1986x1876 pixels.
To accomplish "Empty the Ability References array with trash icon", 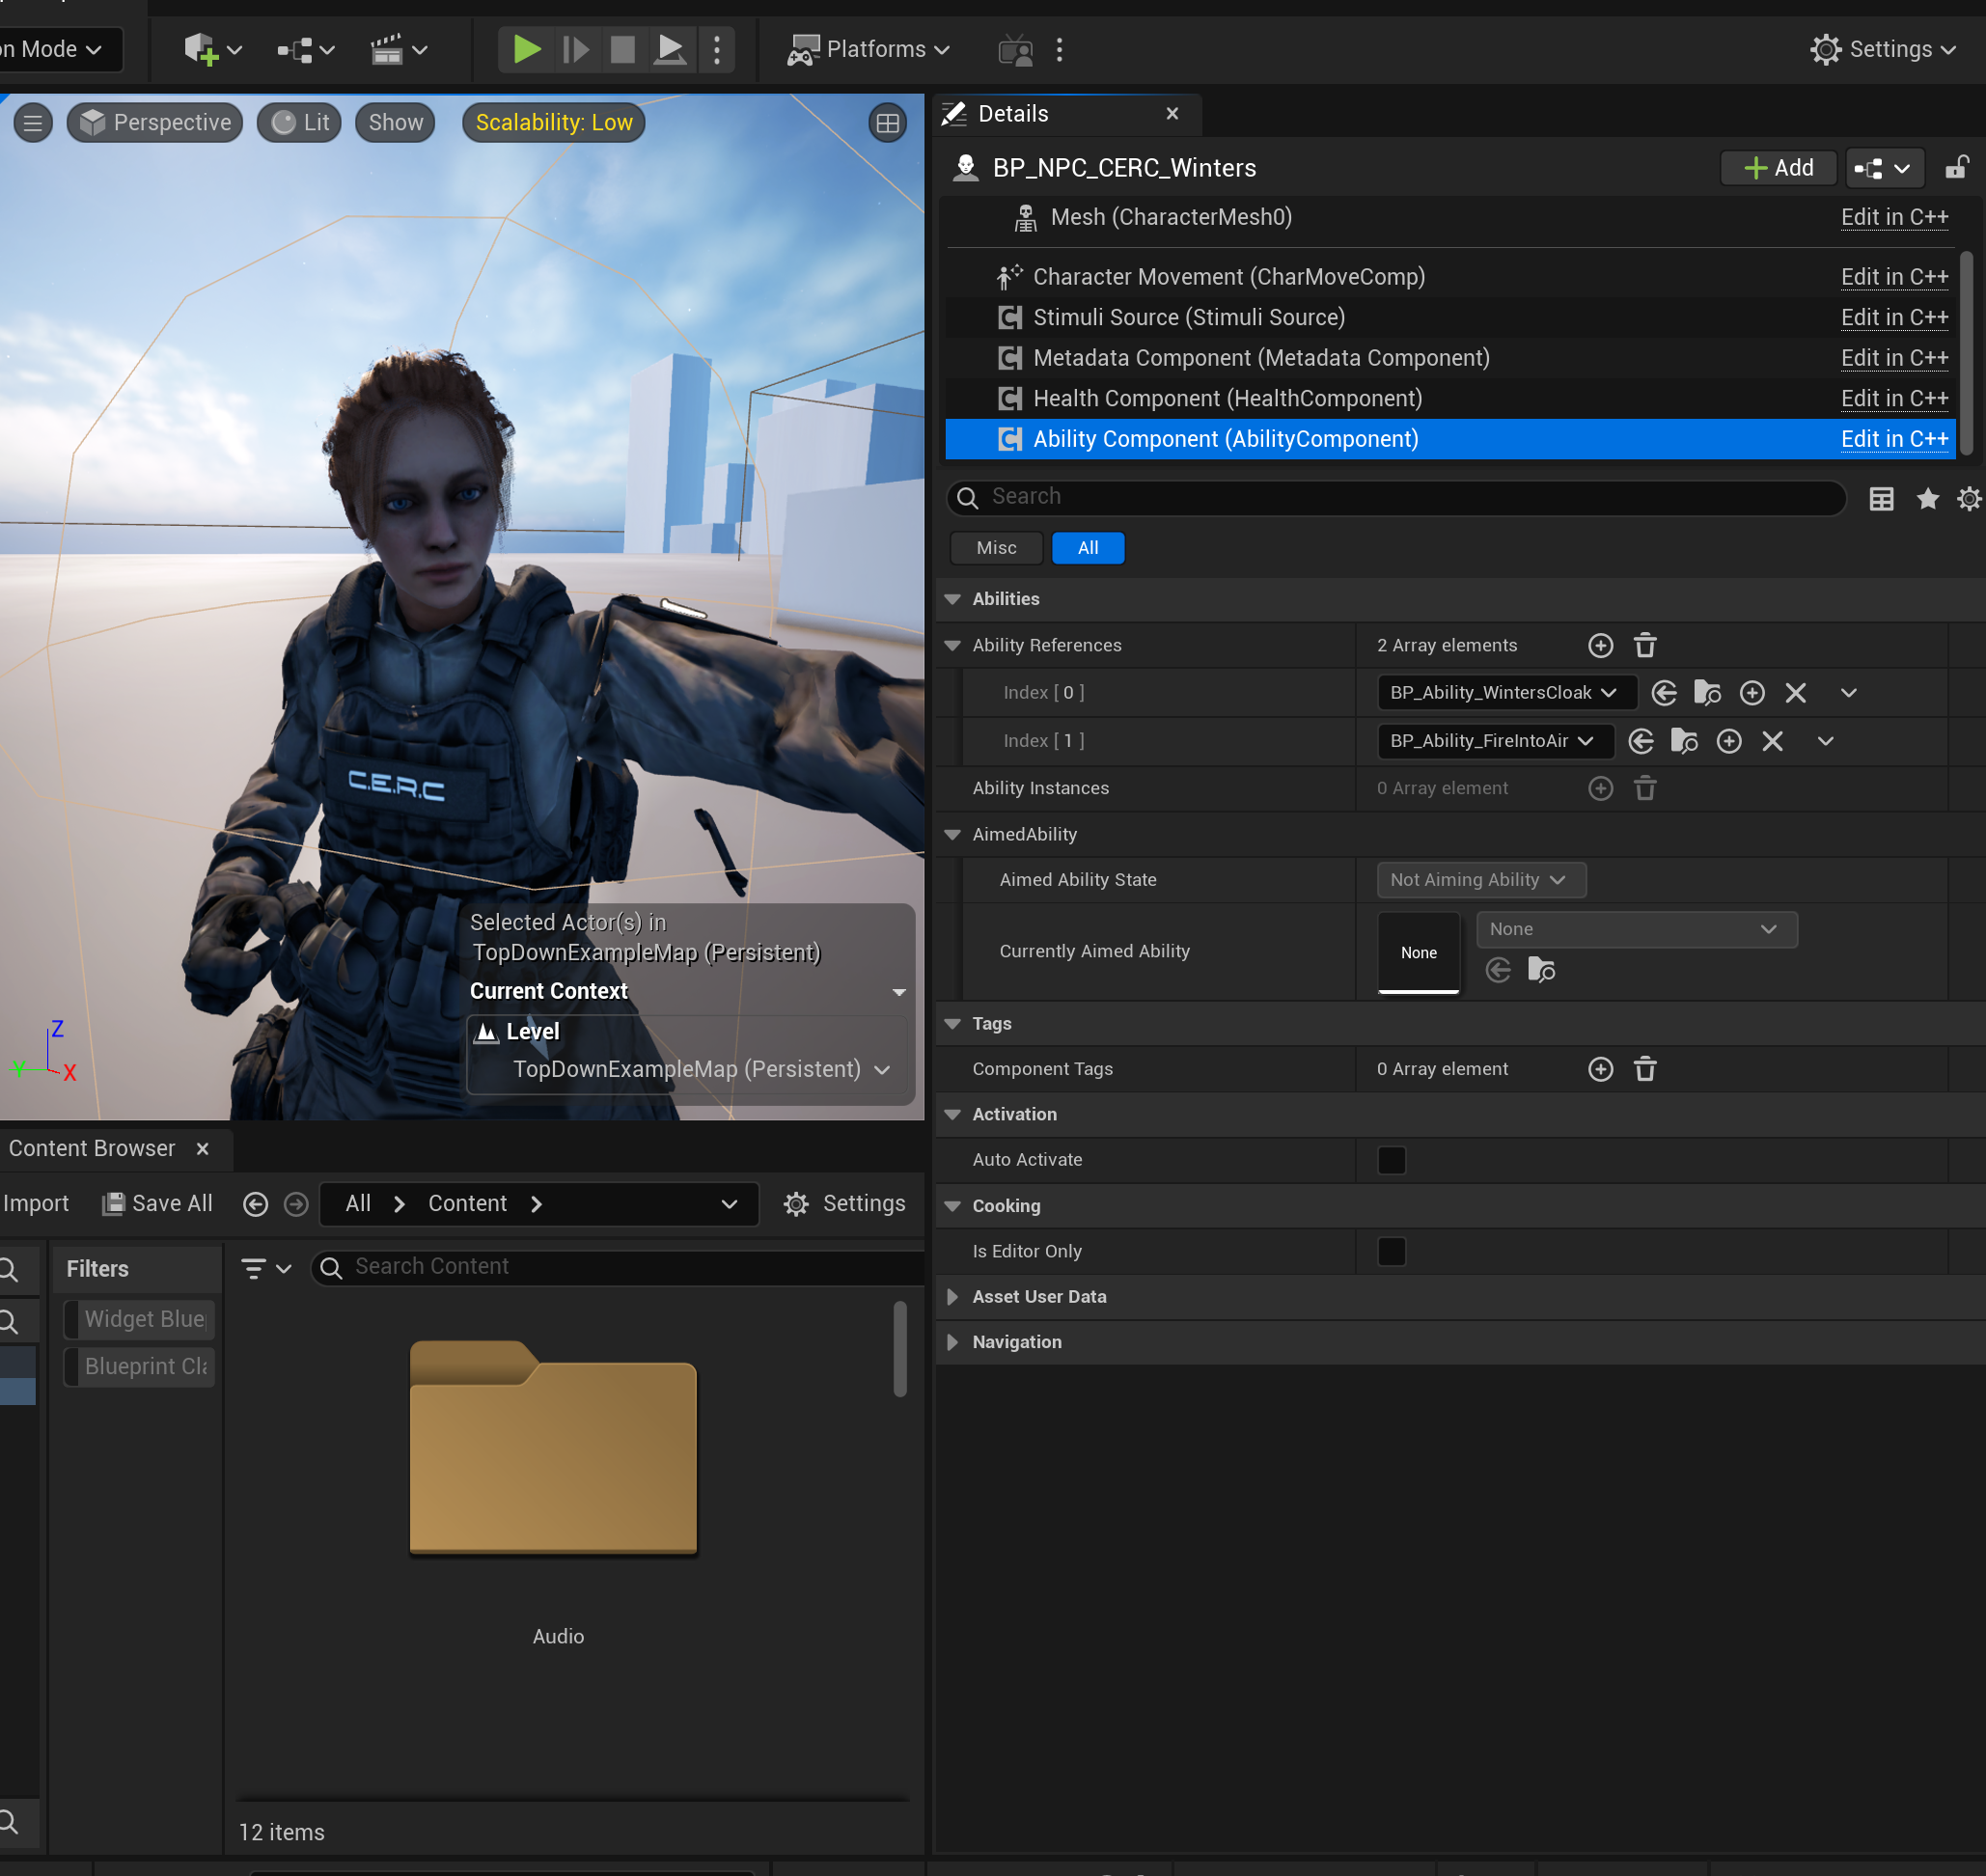I will [1645, 645].
